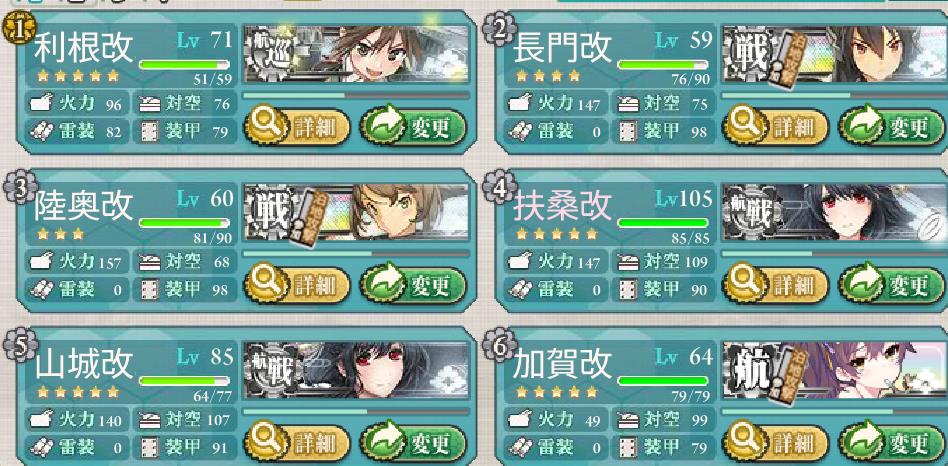Click 陸奥改 green HP bar
948x466 pixels.
184,223
